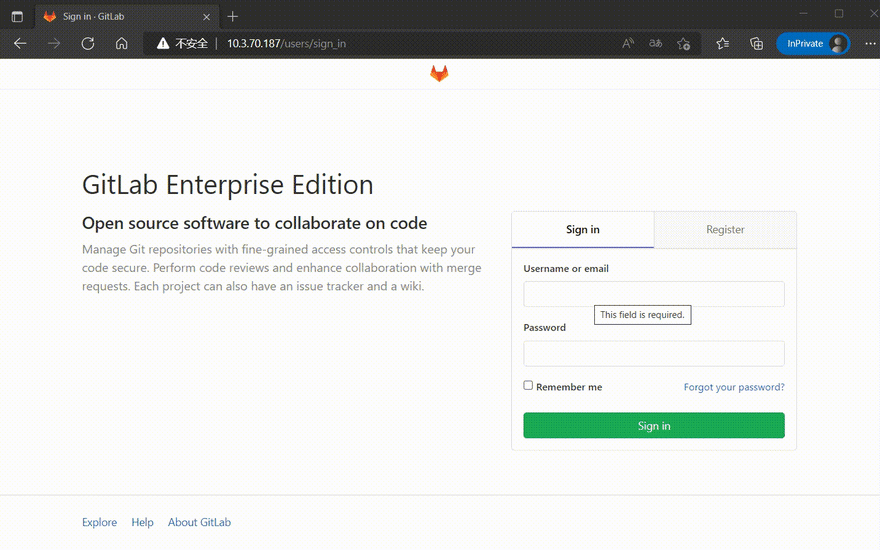
Task: Switch to the Sign in tab
Action: point(583,230)
